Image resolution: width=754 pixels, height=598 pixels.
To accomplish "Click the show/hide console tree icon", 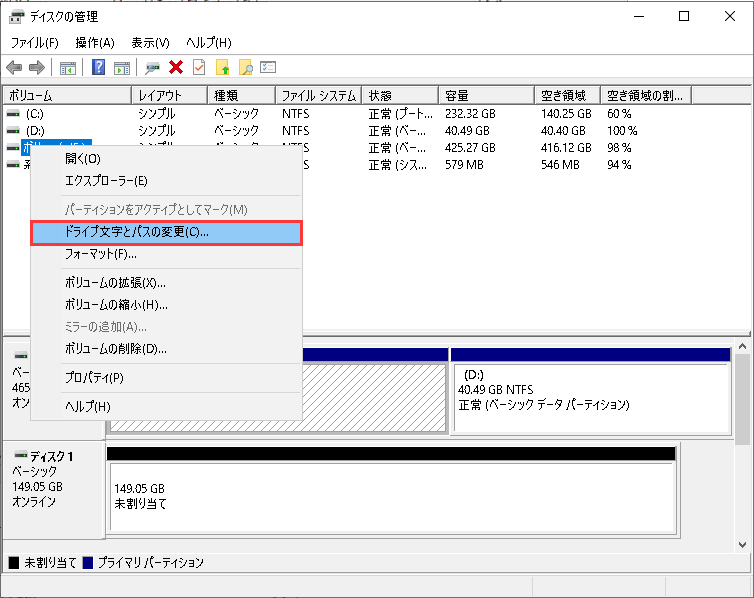I will [68, 68].
